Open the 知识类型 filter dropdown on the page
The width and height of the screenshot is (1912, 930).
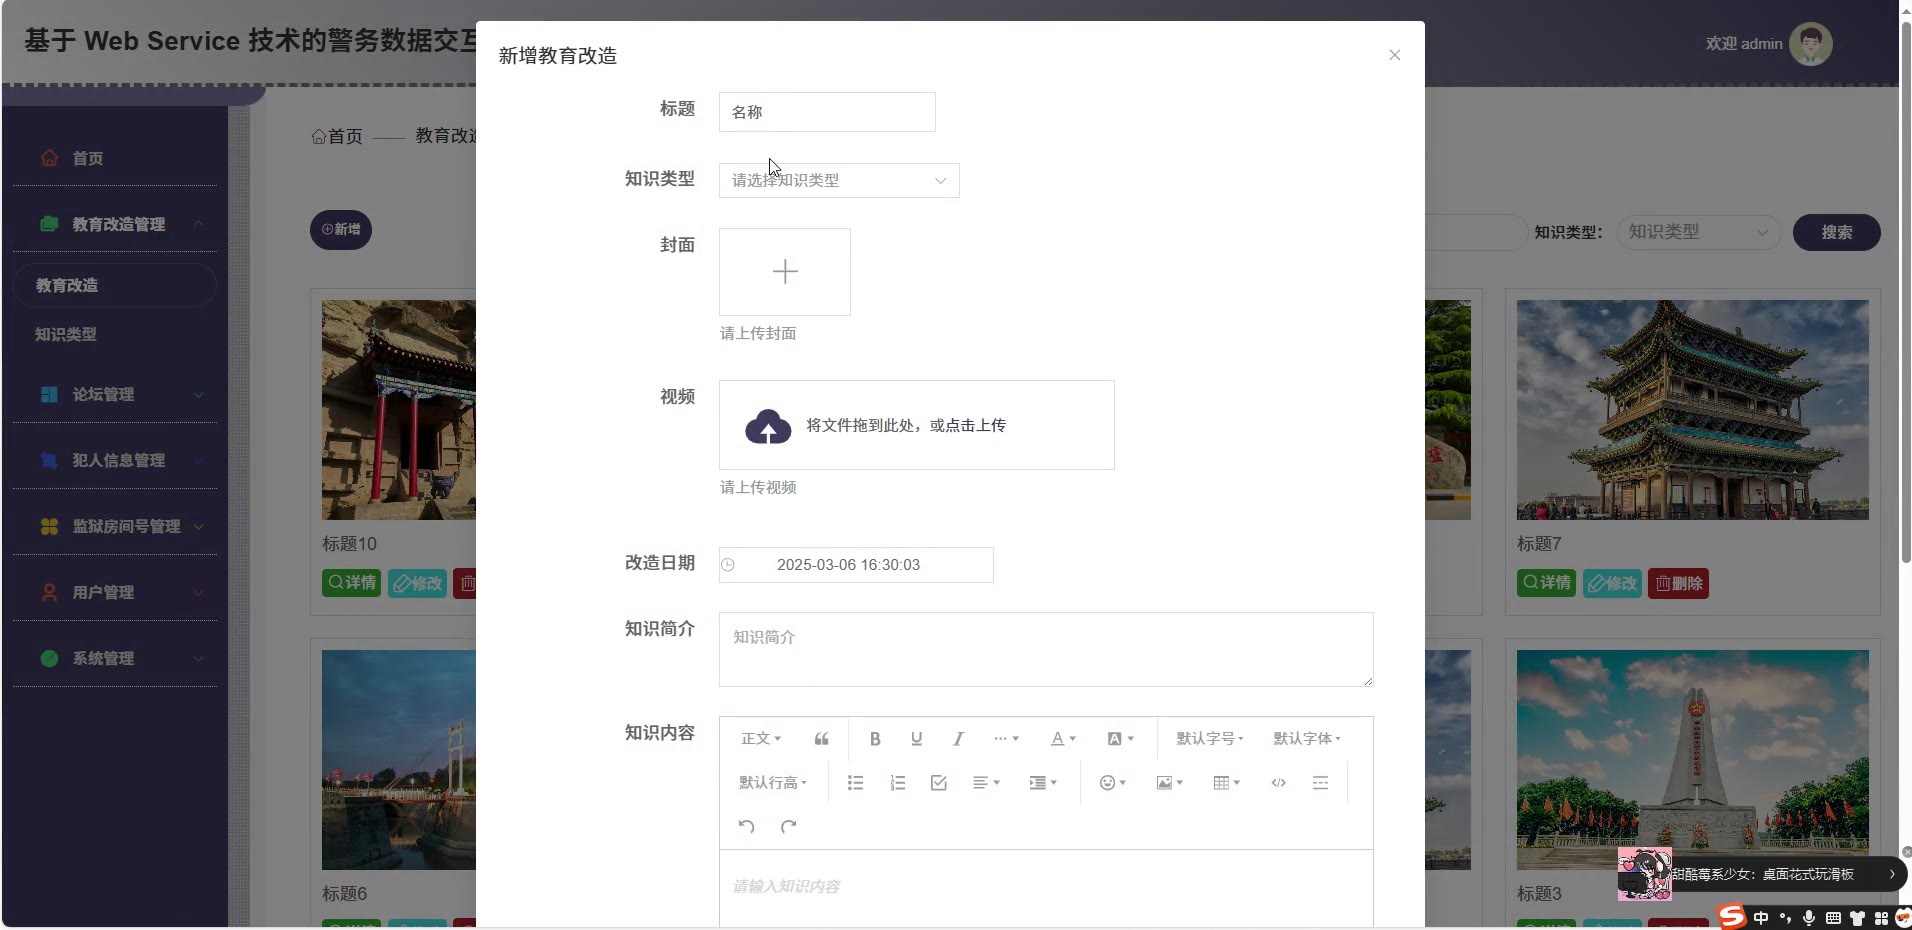point(1699,232)
